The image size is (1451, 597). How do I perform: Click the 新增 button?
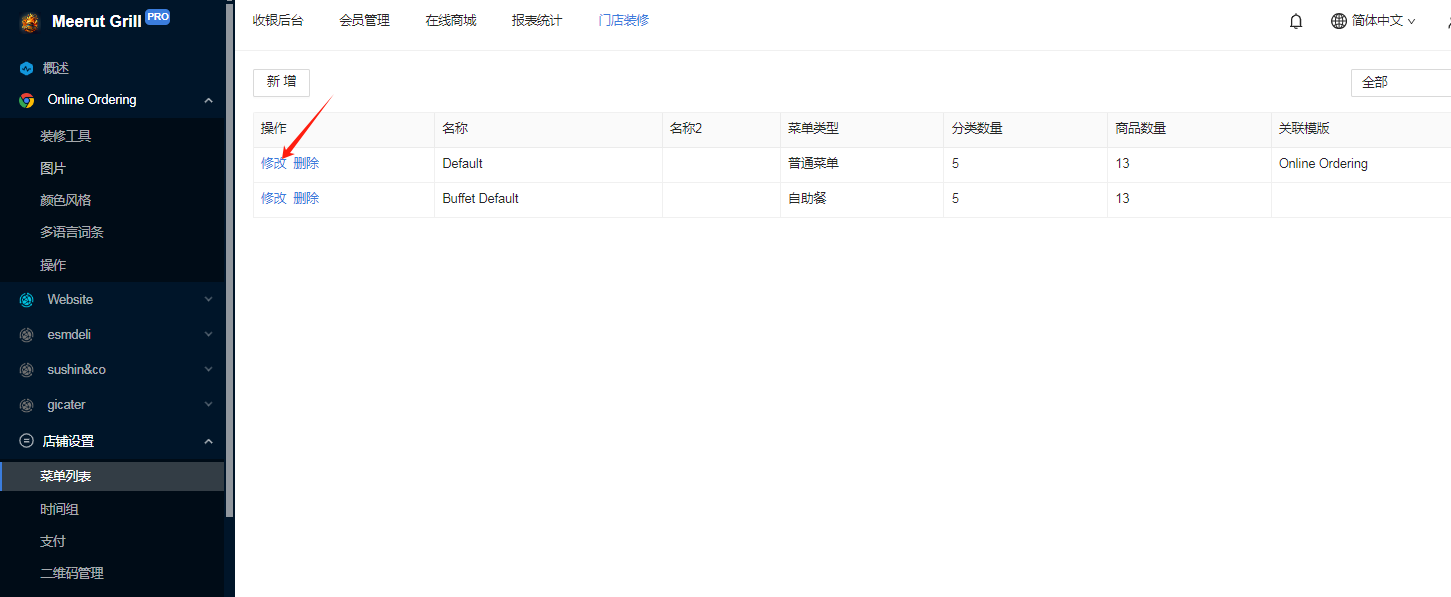click(281, 82)
